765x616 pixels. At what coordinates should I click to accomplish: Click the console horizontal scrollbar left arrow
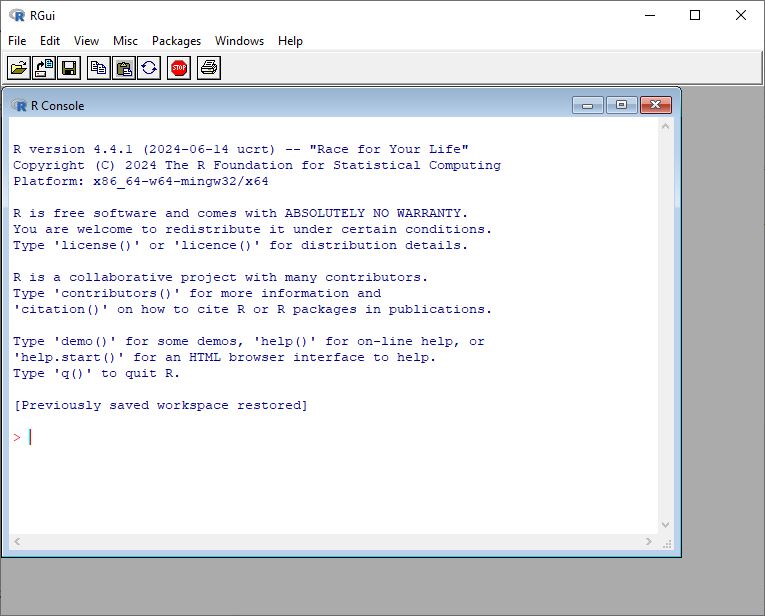tap(17, 541)
